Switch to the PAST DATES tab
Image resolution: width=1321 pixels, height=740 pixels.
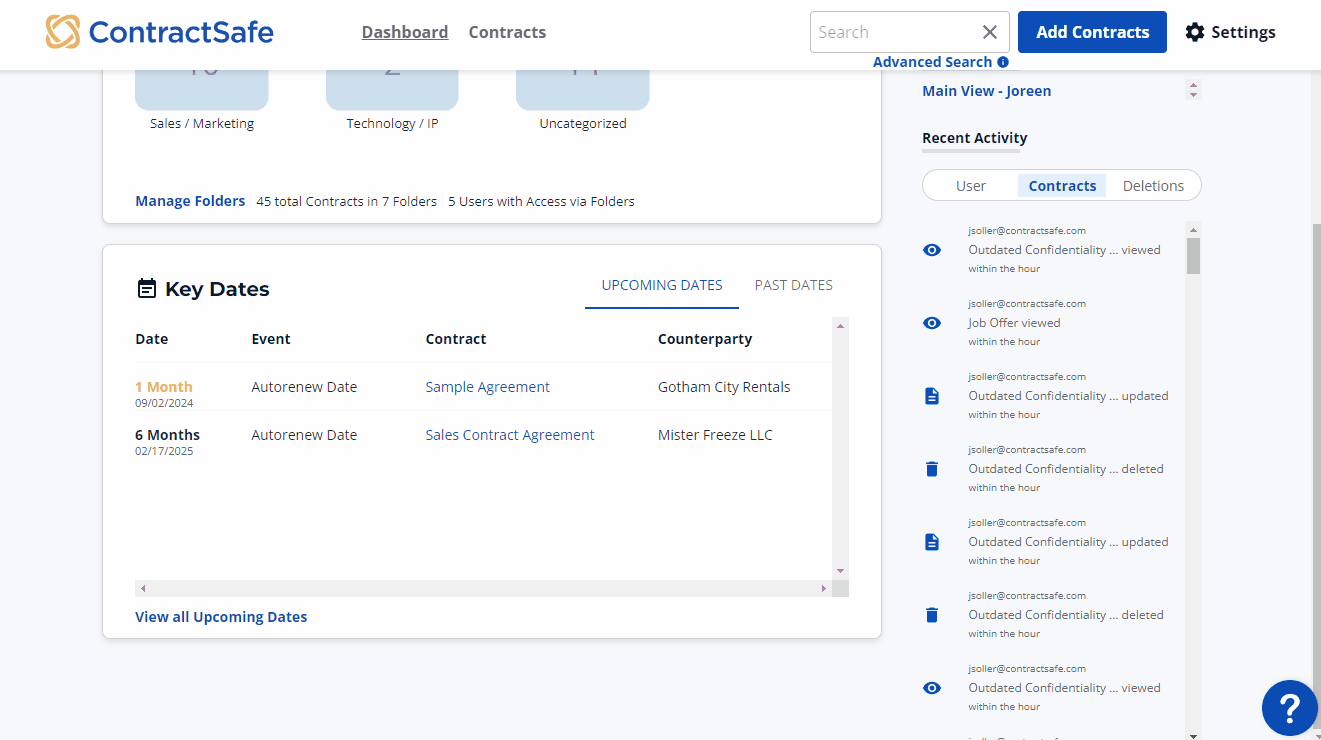pos(793,285)
